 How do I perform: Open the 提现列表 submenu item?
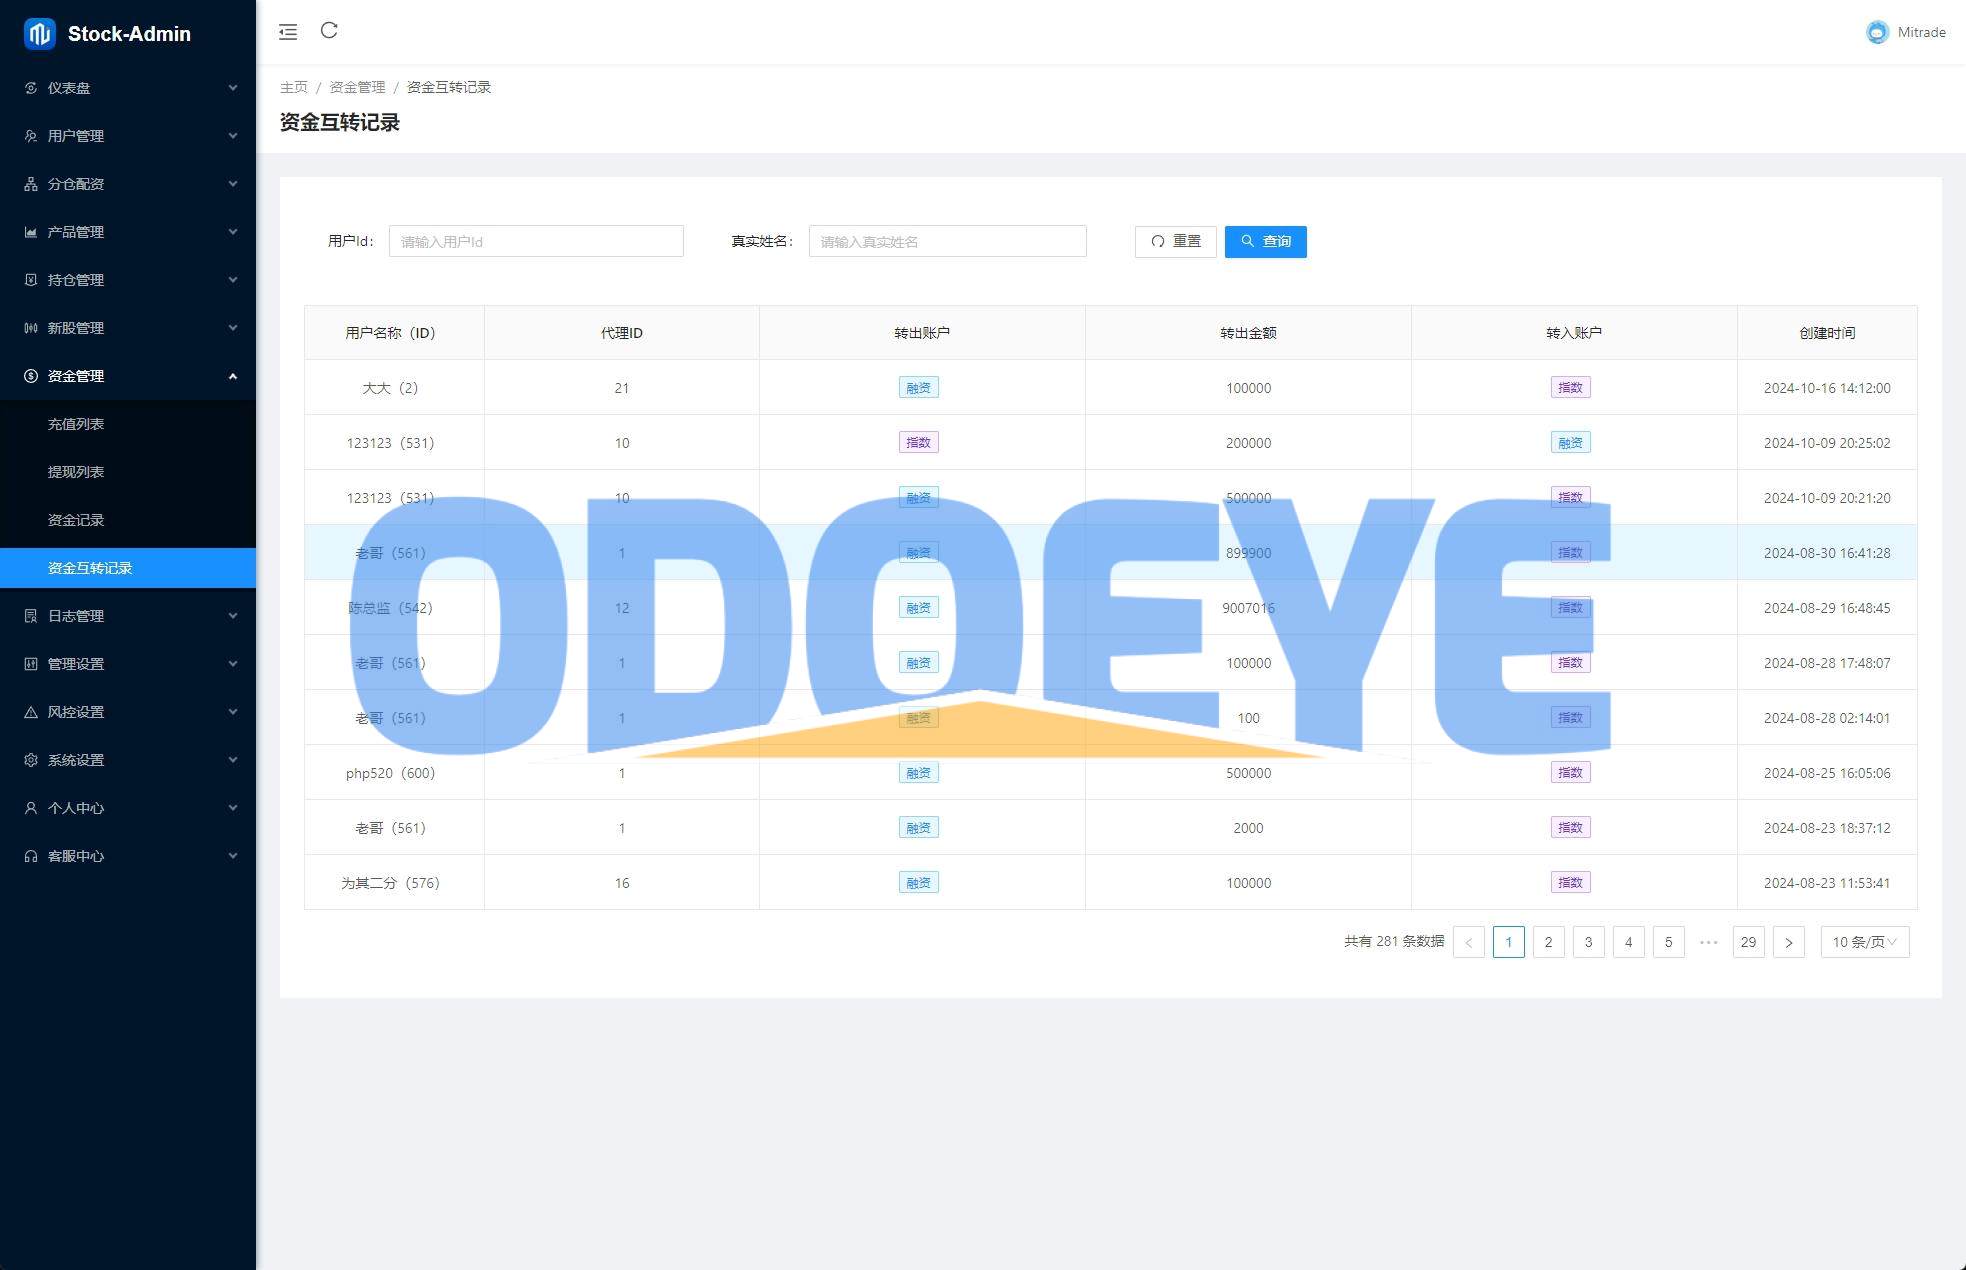[128, 472]
